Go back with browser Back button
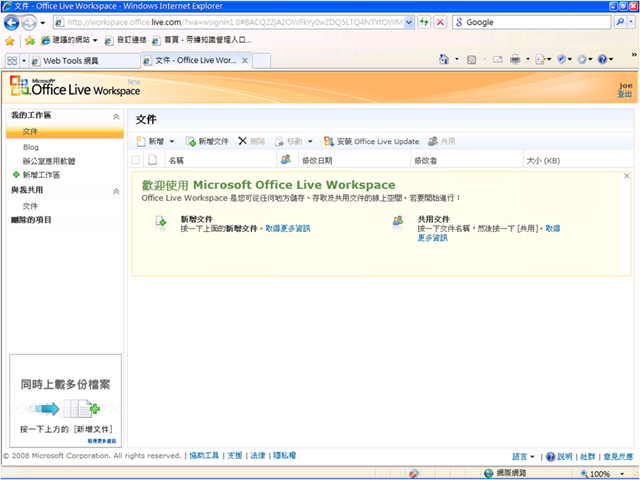Viewport: 640px width, 480px height. click(x=11, y=22)
